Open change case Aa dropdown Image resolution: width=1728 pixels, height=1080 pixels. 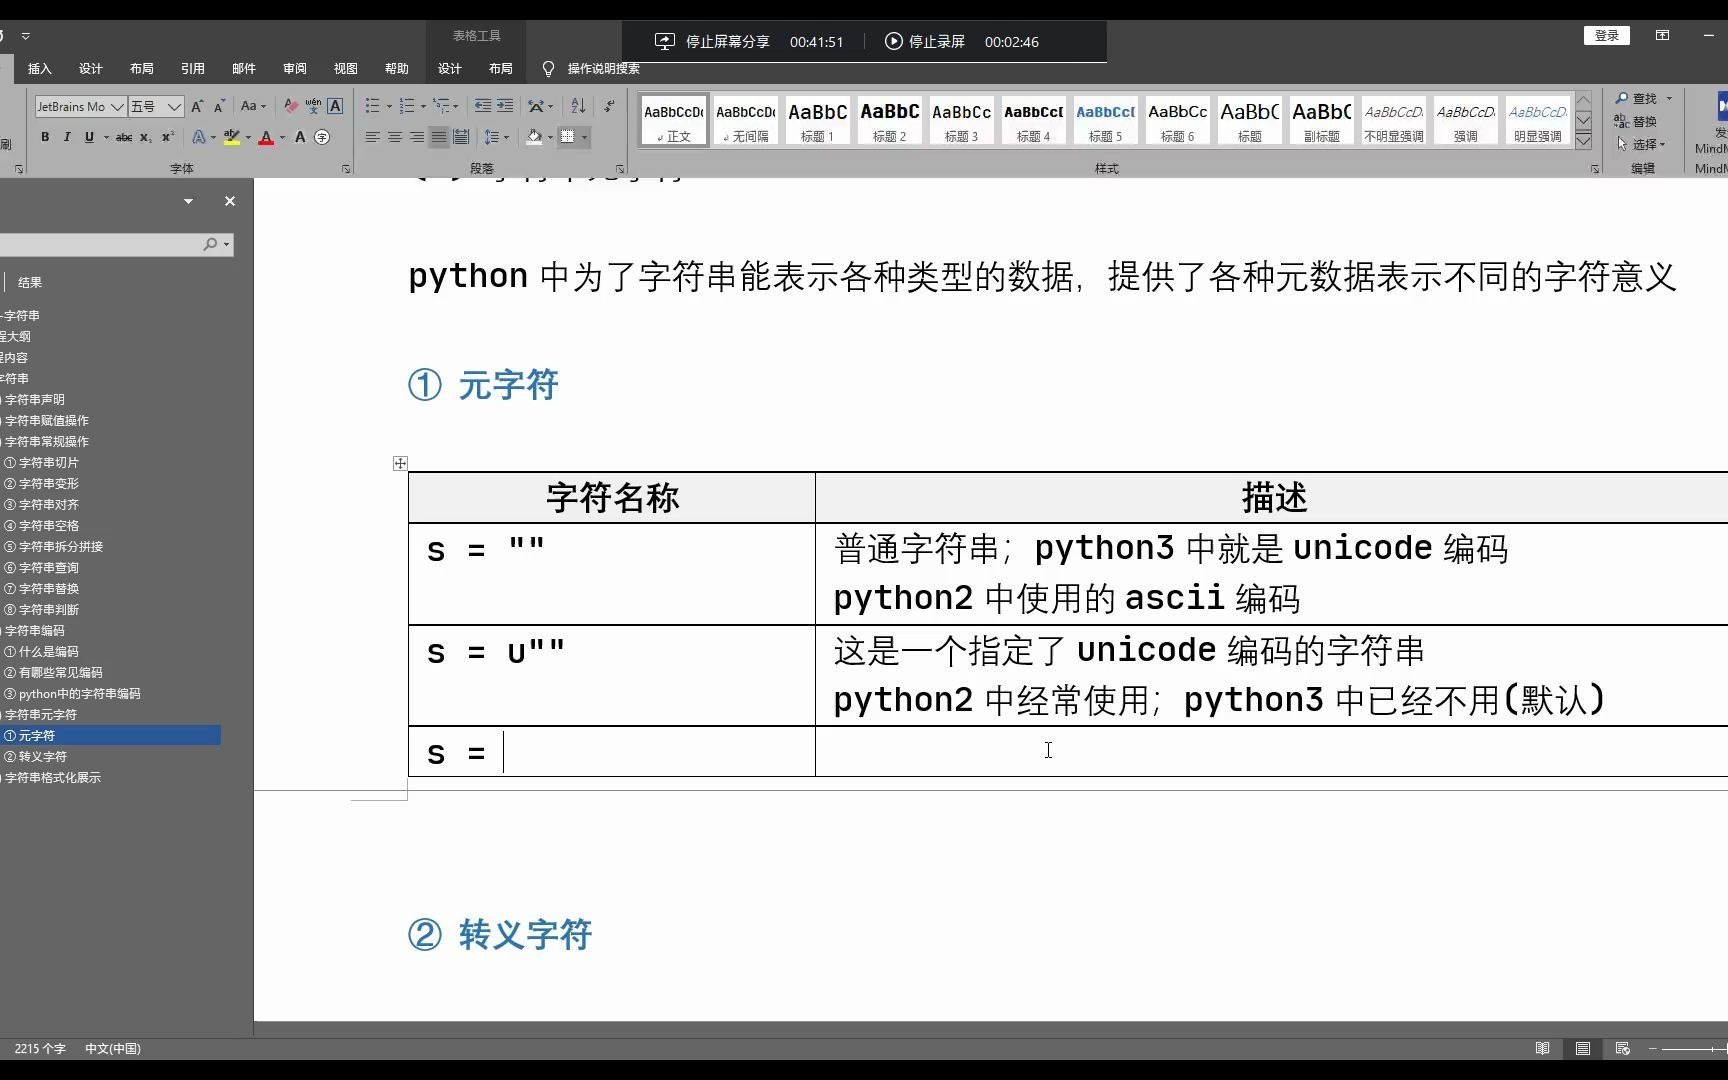coord(252,106)
